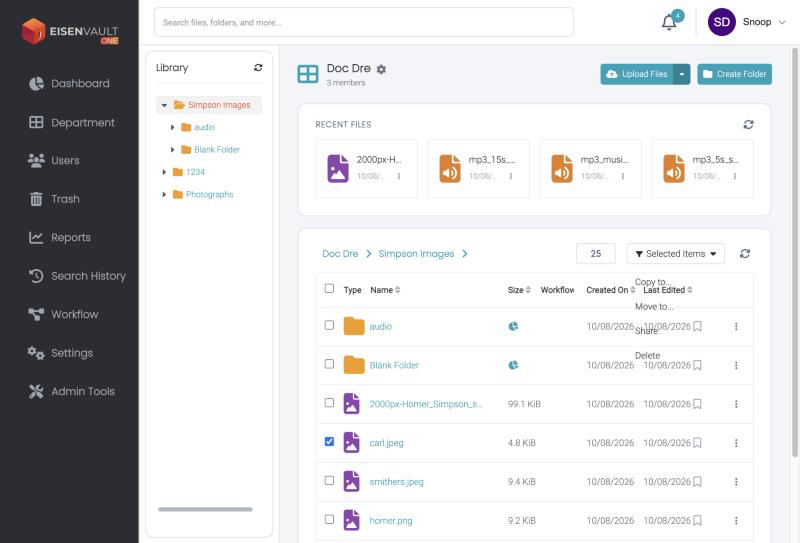Open the Selected Items dropdown
Image resolution: width=800 pixels, height=543 pixels.
(x=676, y=254)
